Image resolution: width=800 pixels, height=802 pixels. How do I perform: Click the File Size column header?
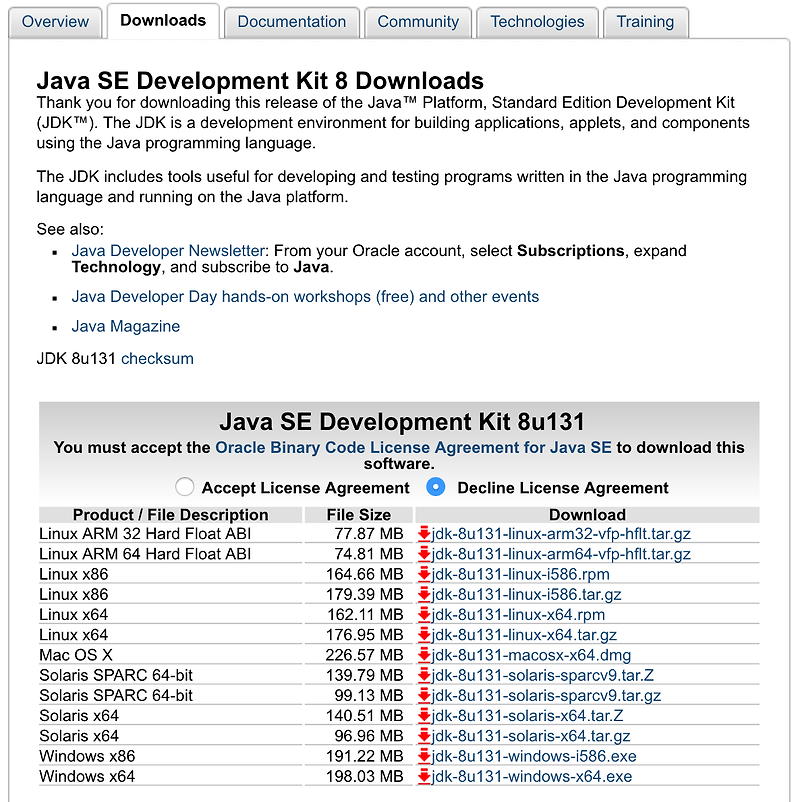click(359, 515)
